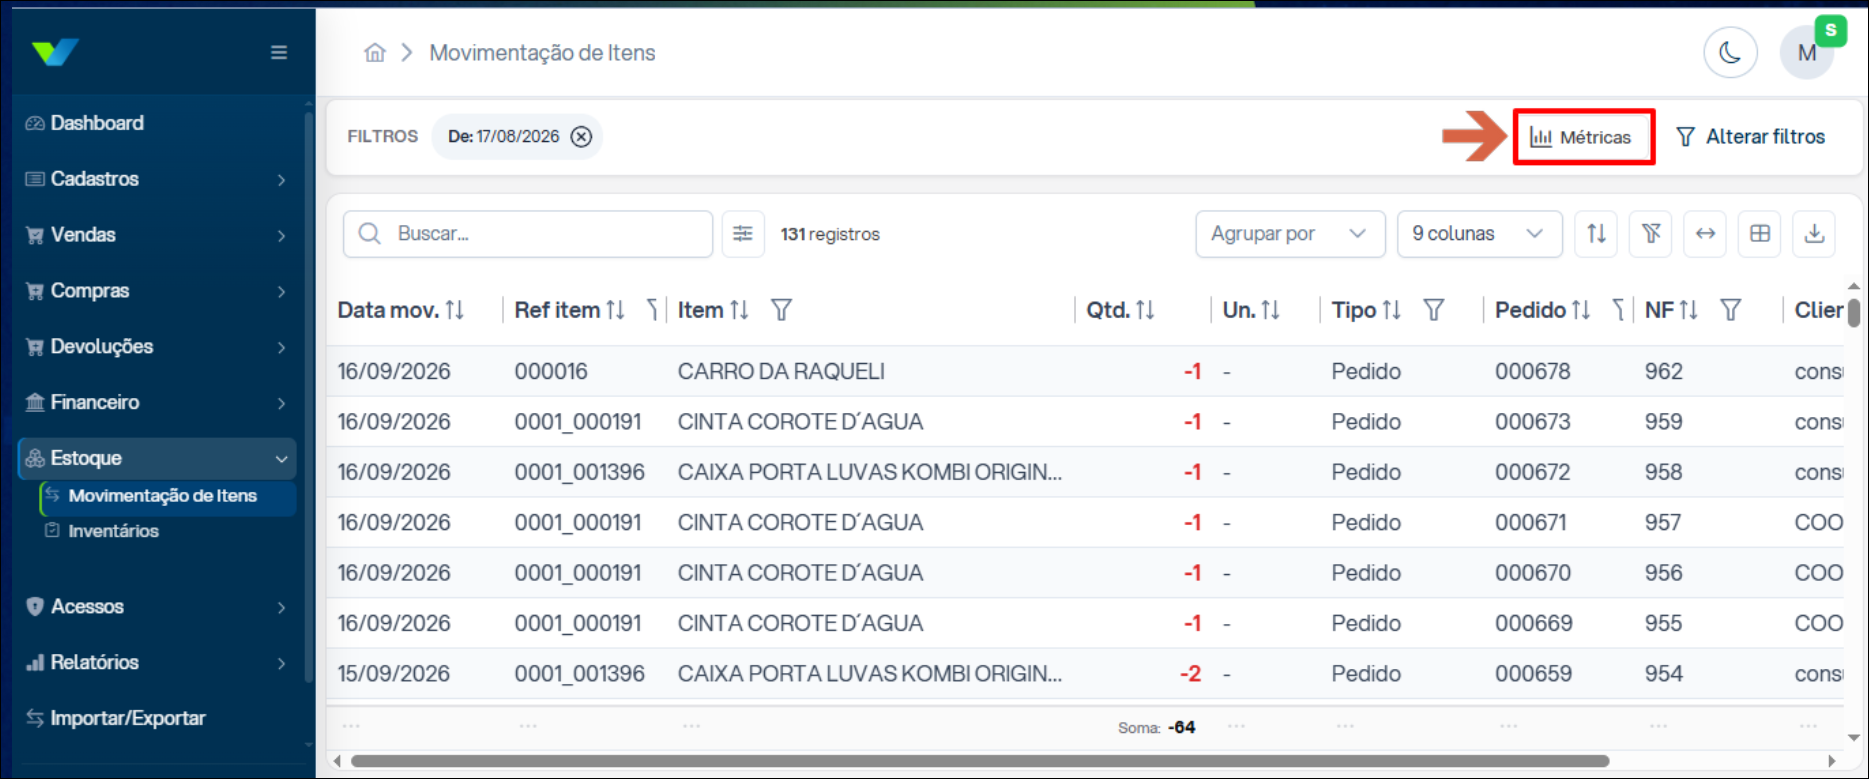Sort by Qtd. column

point(1146,310)
